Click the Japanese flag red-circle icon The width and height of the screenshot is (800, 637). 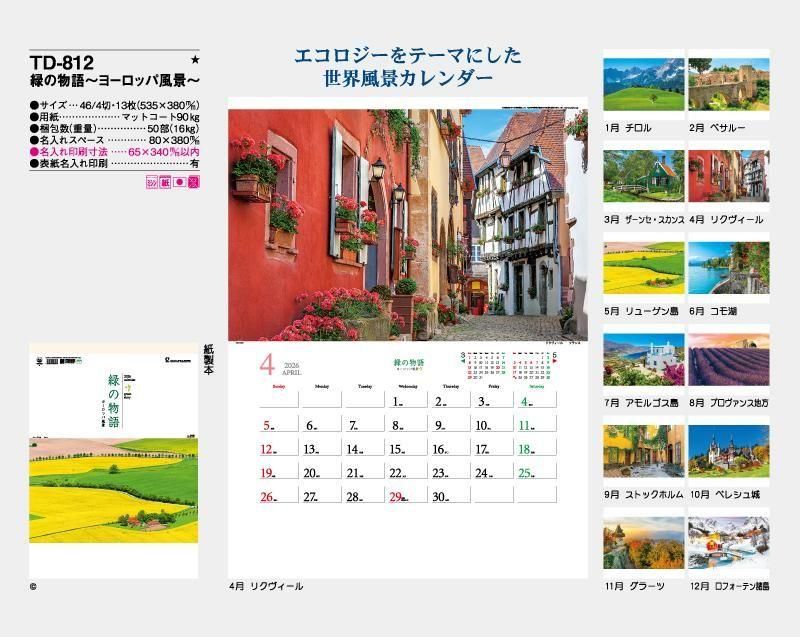(x=179, y=182)
